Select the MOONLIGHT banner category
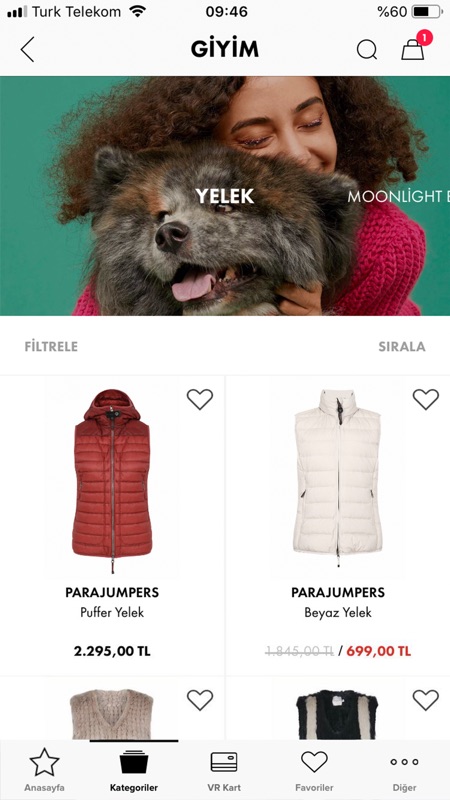 pos(398,196)
